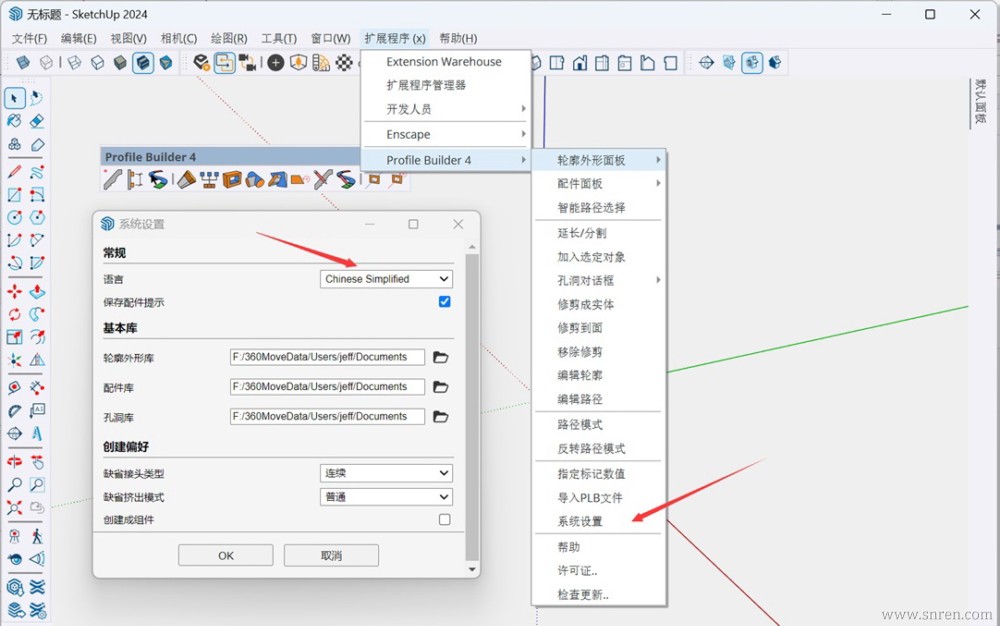1000x626 pixels.
Task: Activate the Paint Bucket tool
Action: tap(15, 121)
